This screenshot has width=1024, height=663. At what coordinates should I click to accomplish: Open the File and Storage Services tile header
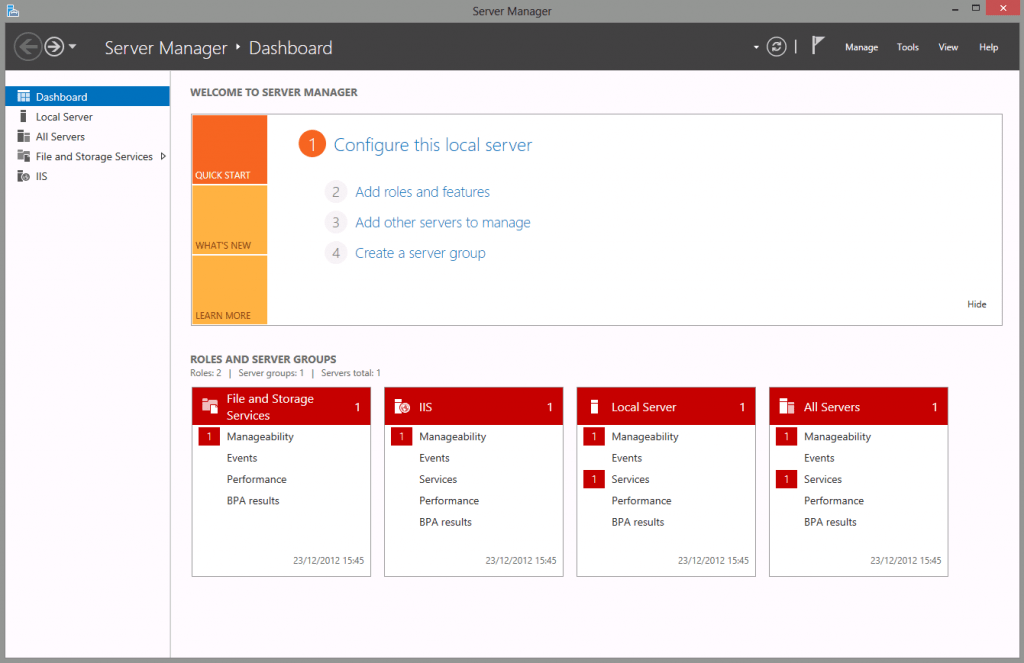281,406
